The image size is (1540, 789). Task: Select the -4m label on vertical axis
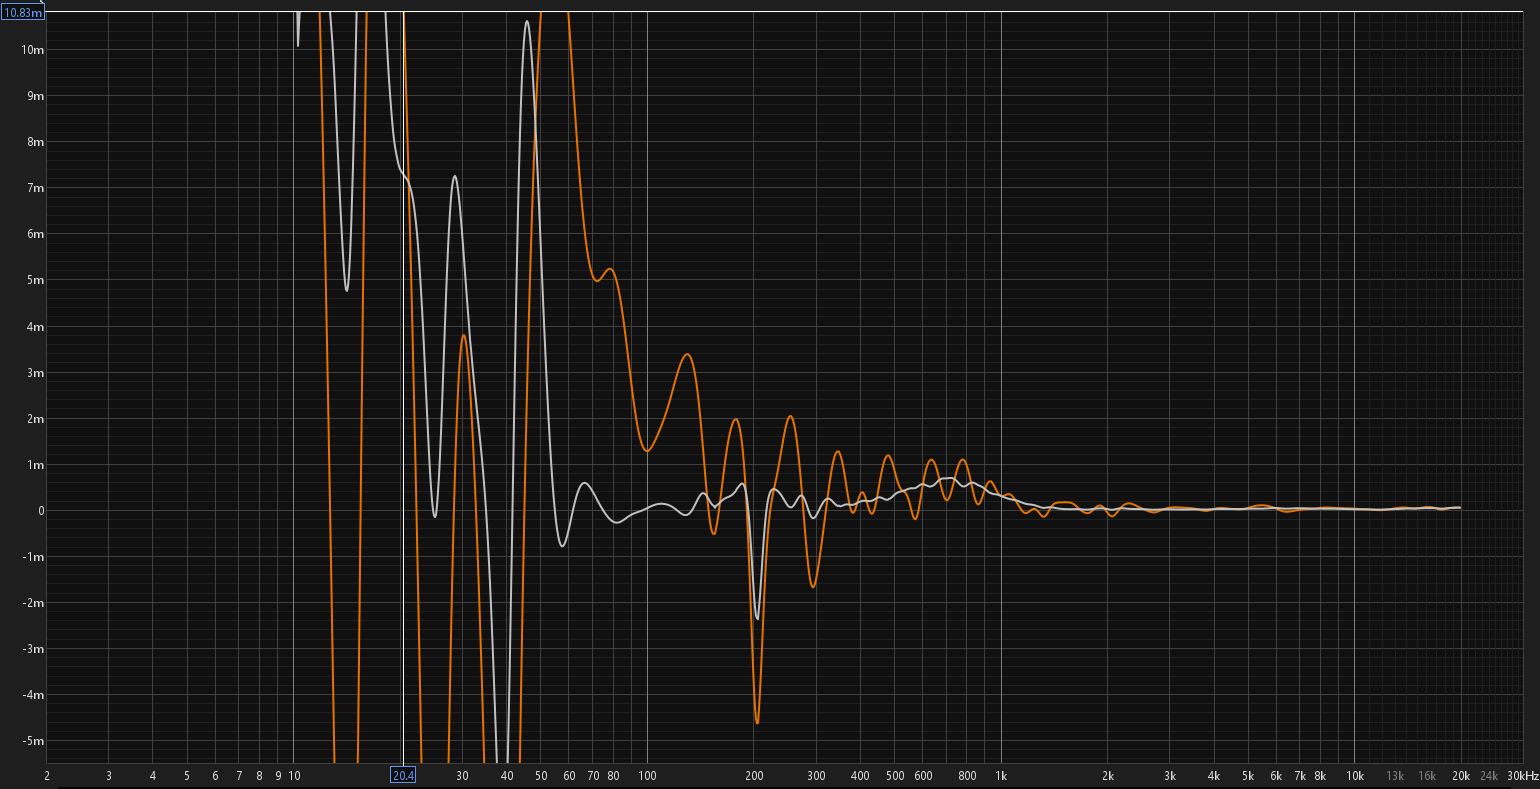tap(33, 695)
